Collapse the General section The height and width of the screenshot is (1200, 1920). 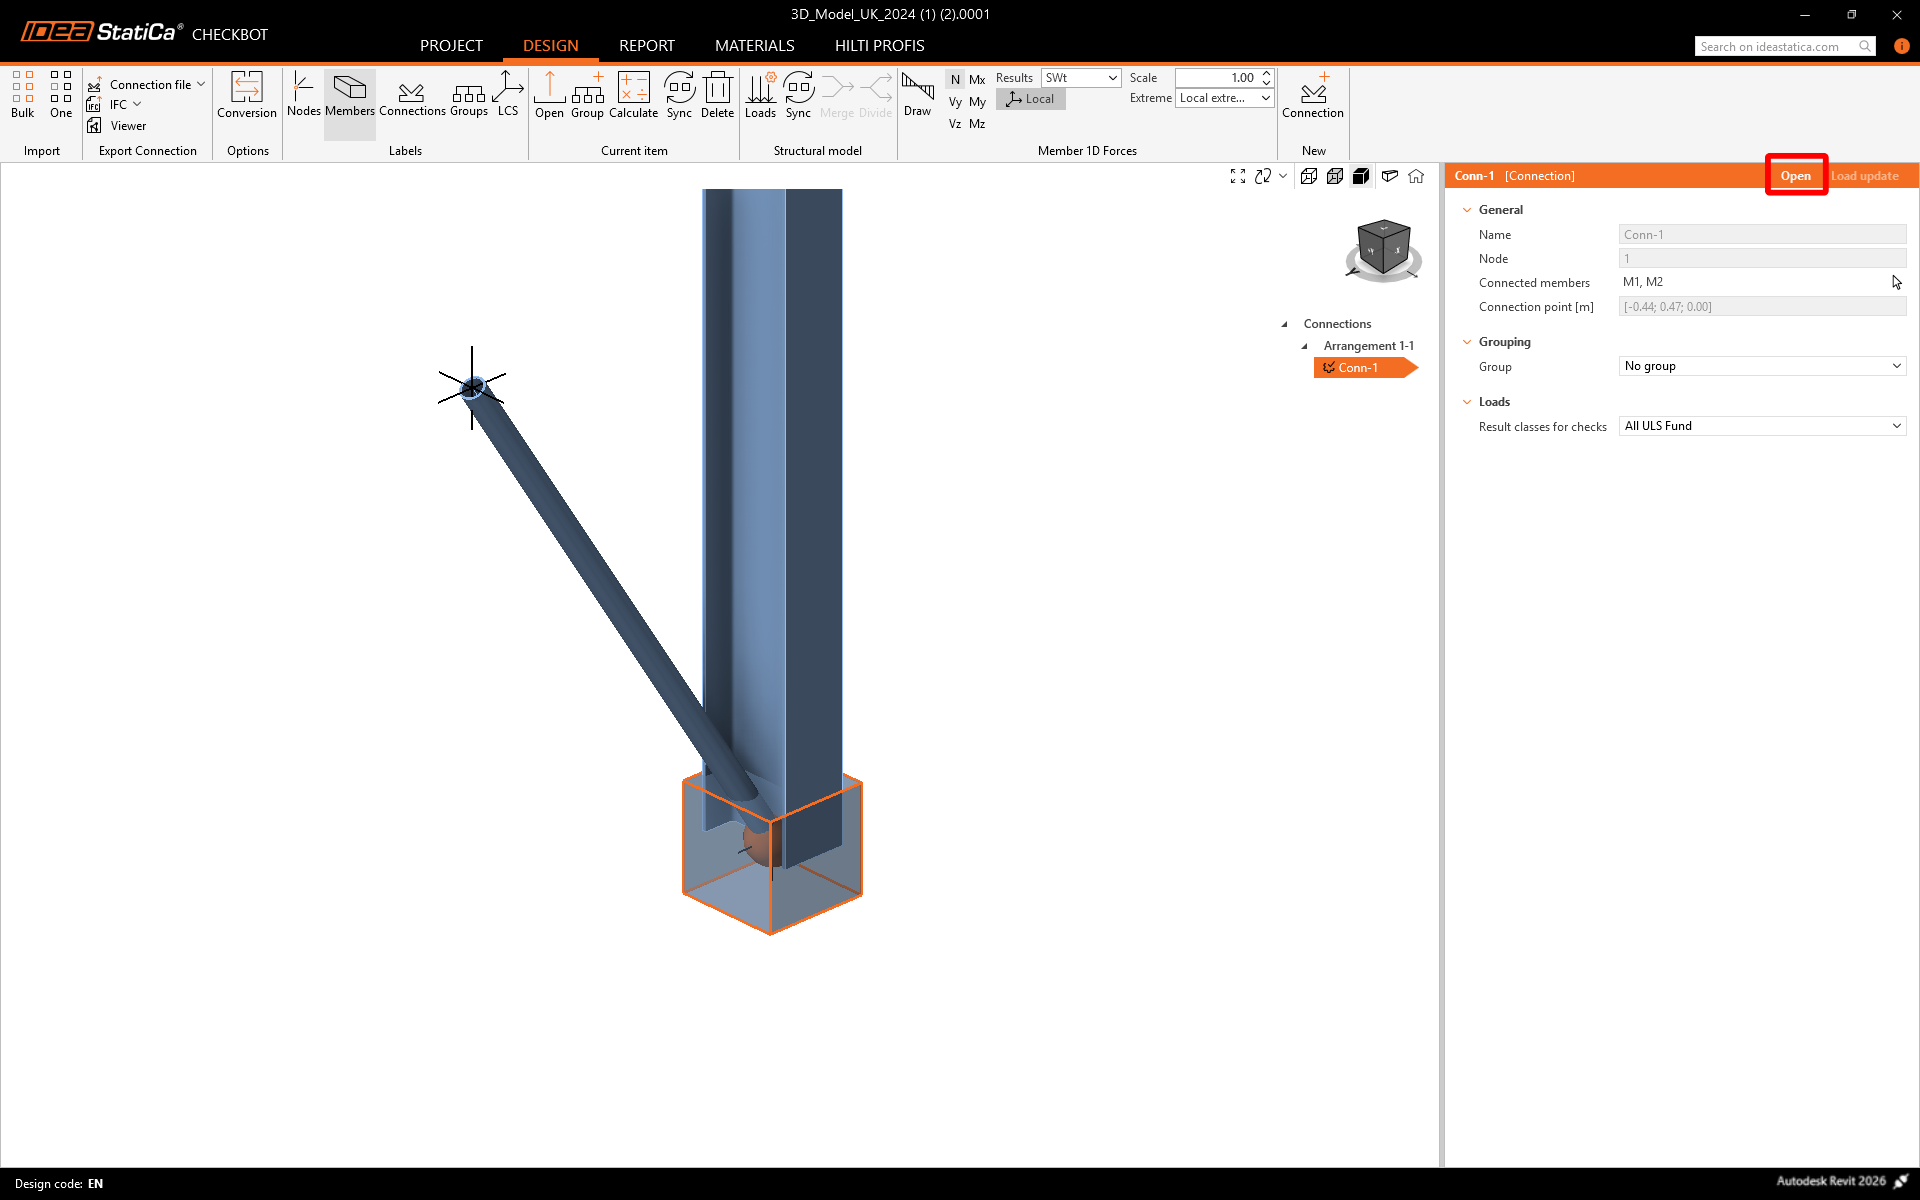1467,210
